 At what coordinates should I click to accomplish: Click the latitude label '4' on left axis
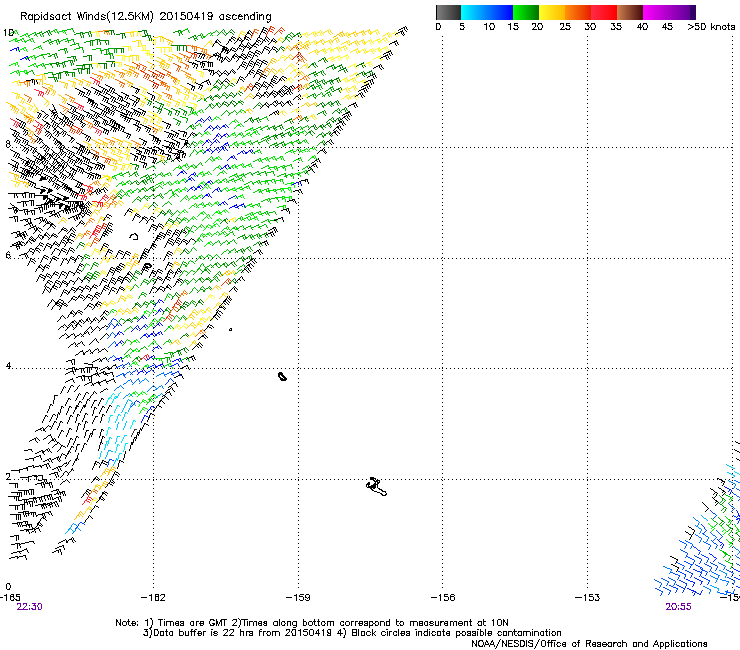[x=8, y=365]
